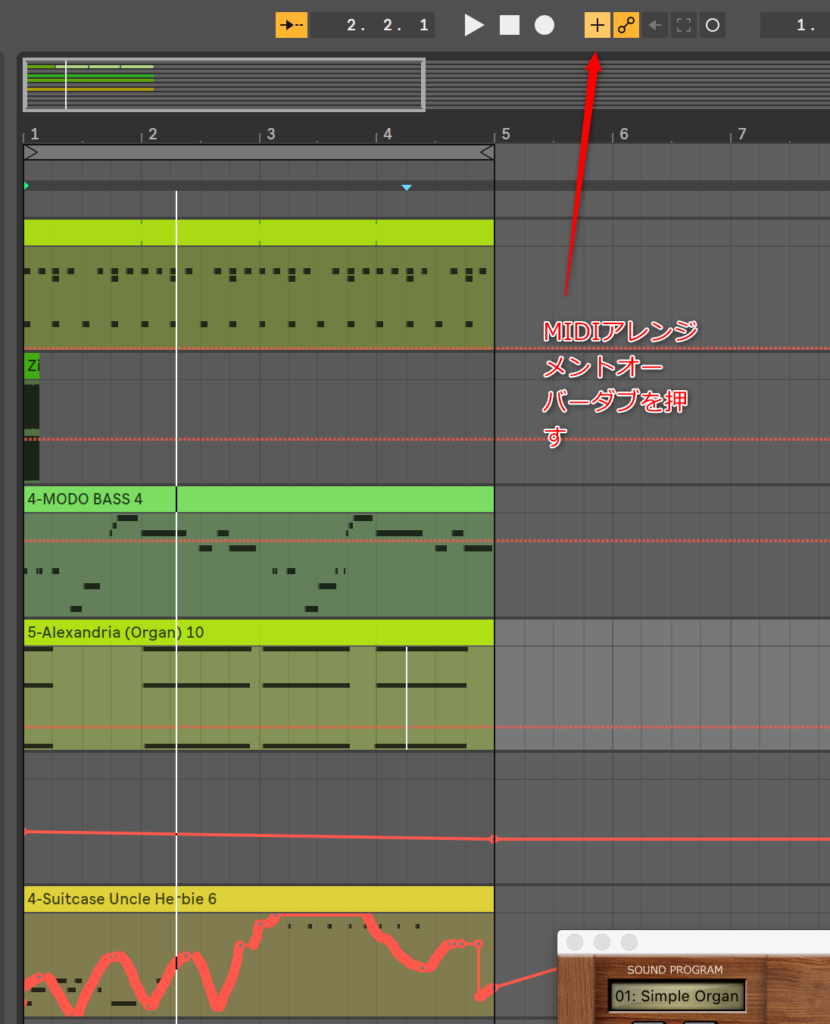The height and width of the screenshot is (1024, 830).
Task: Click the Session Record circle icon
Action: (x=712, y=25)
